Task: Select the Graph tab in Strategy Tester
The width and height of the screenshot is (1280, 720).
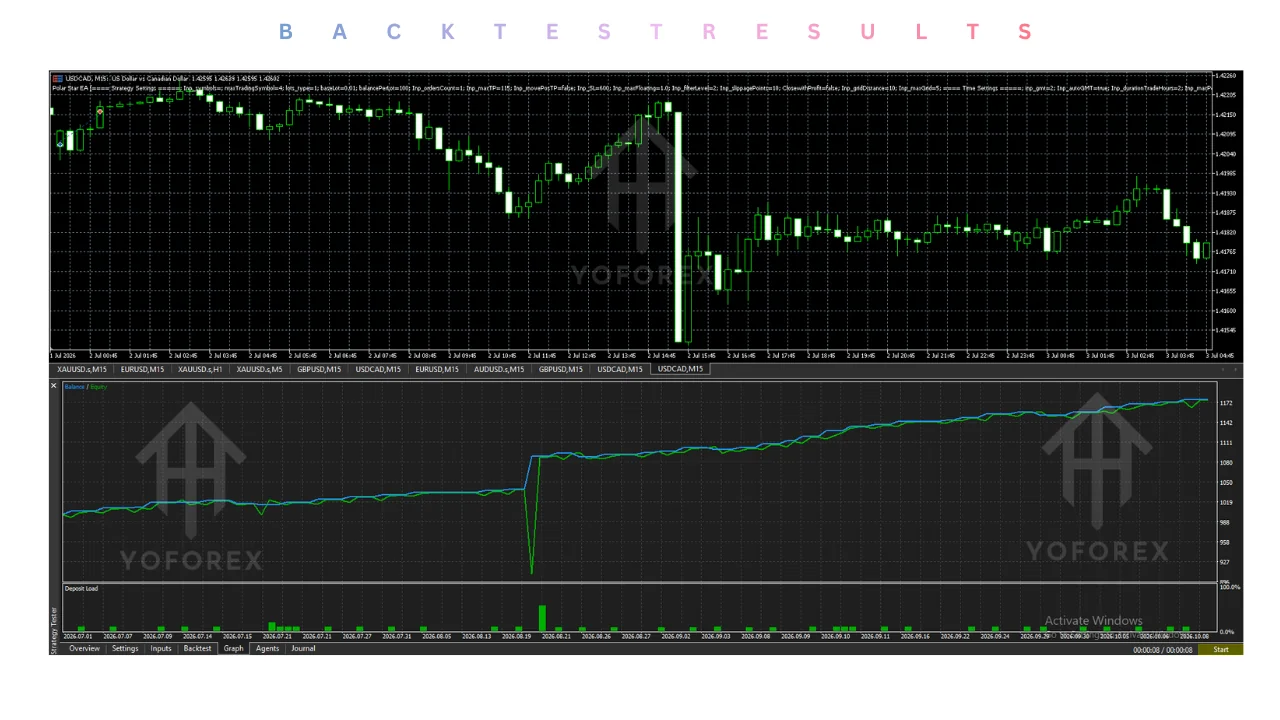Action: (233, 649)
